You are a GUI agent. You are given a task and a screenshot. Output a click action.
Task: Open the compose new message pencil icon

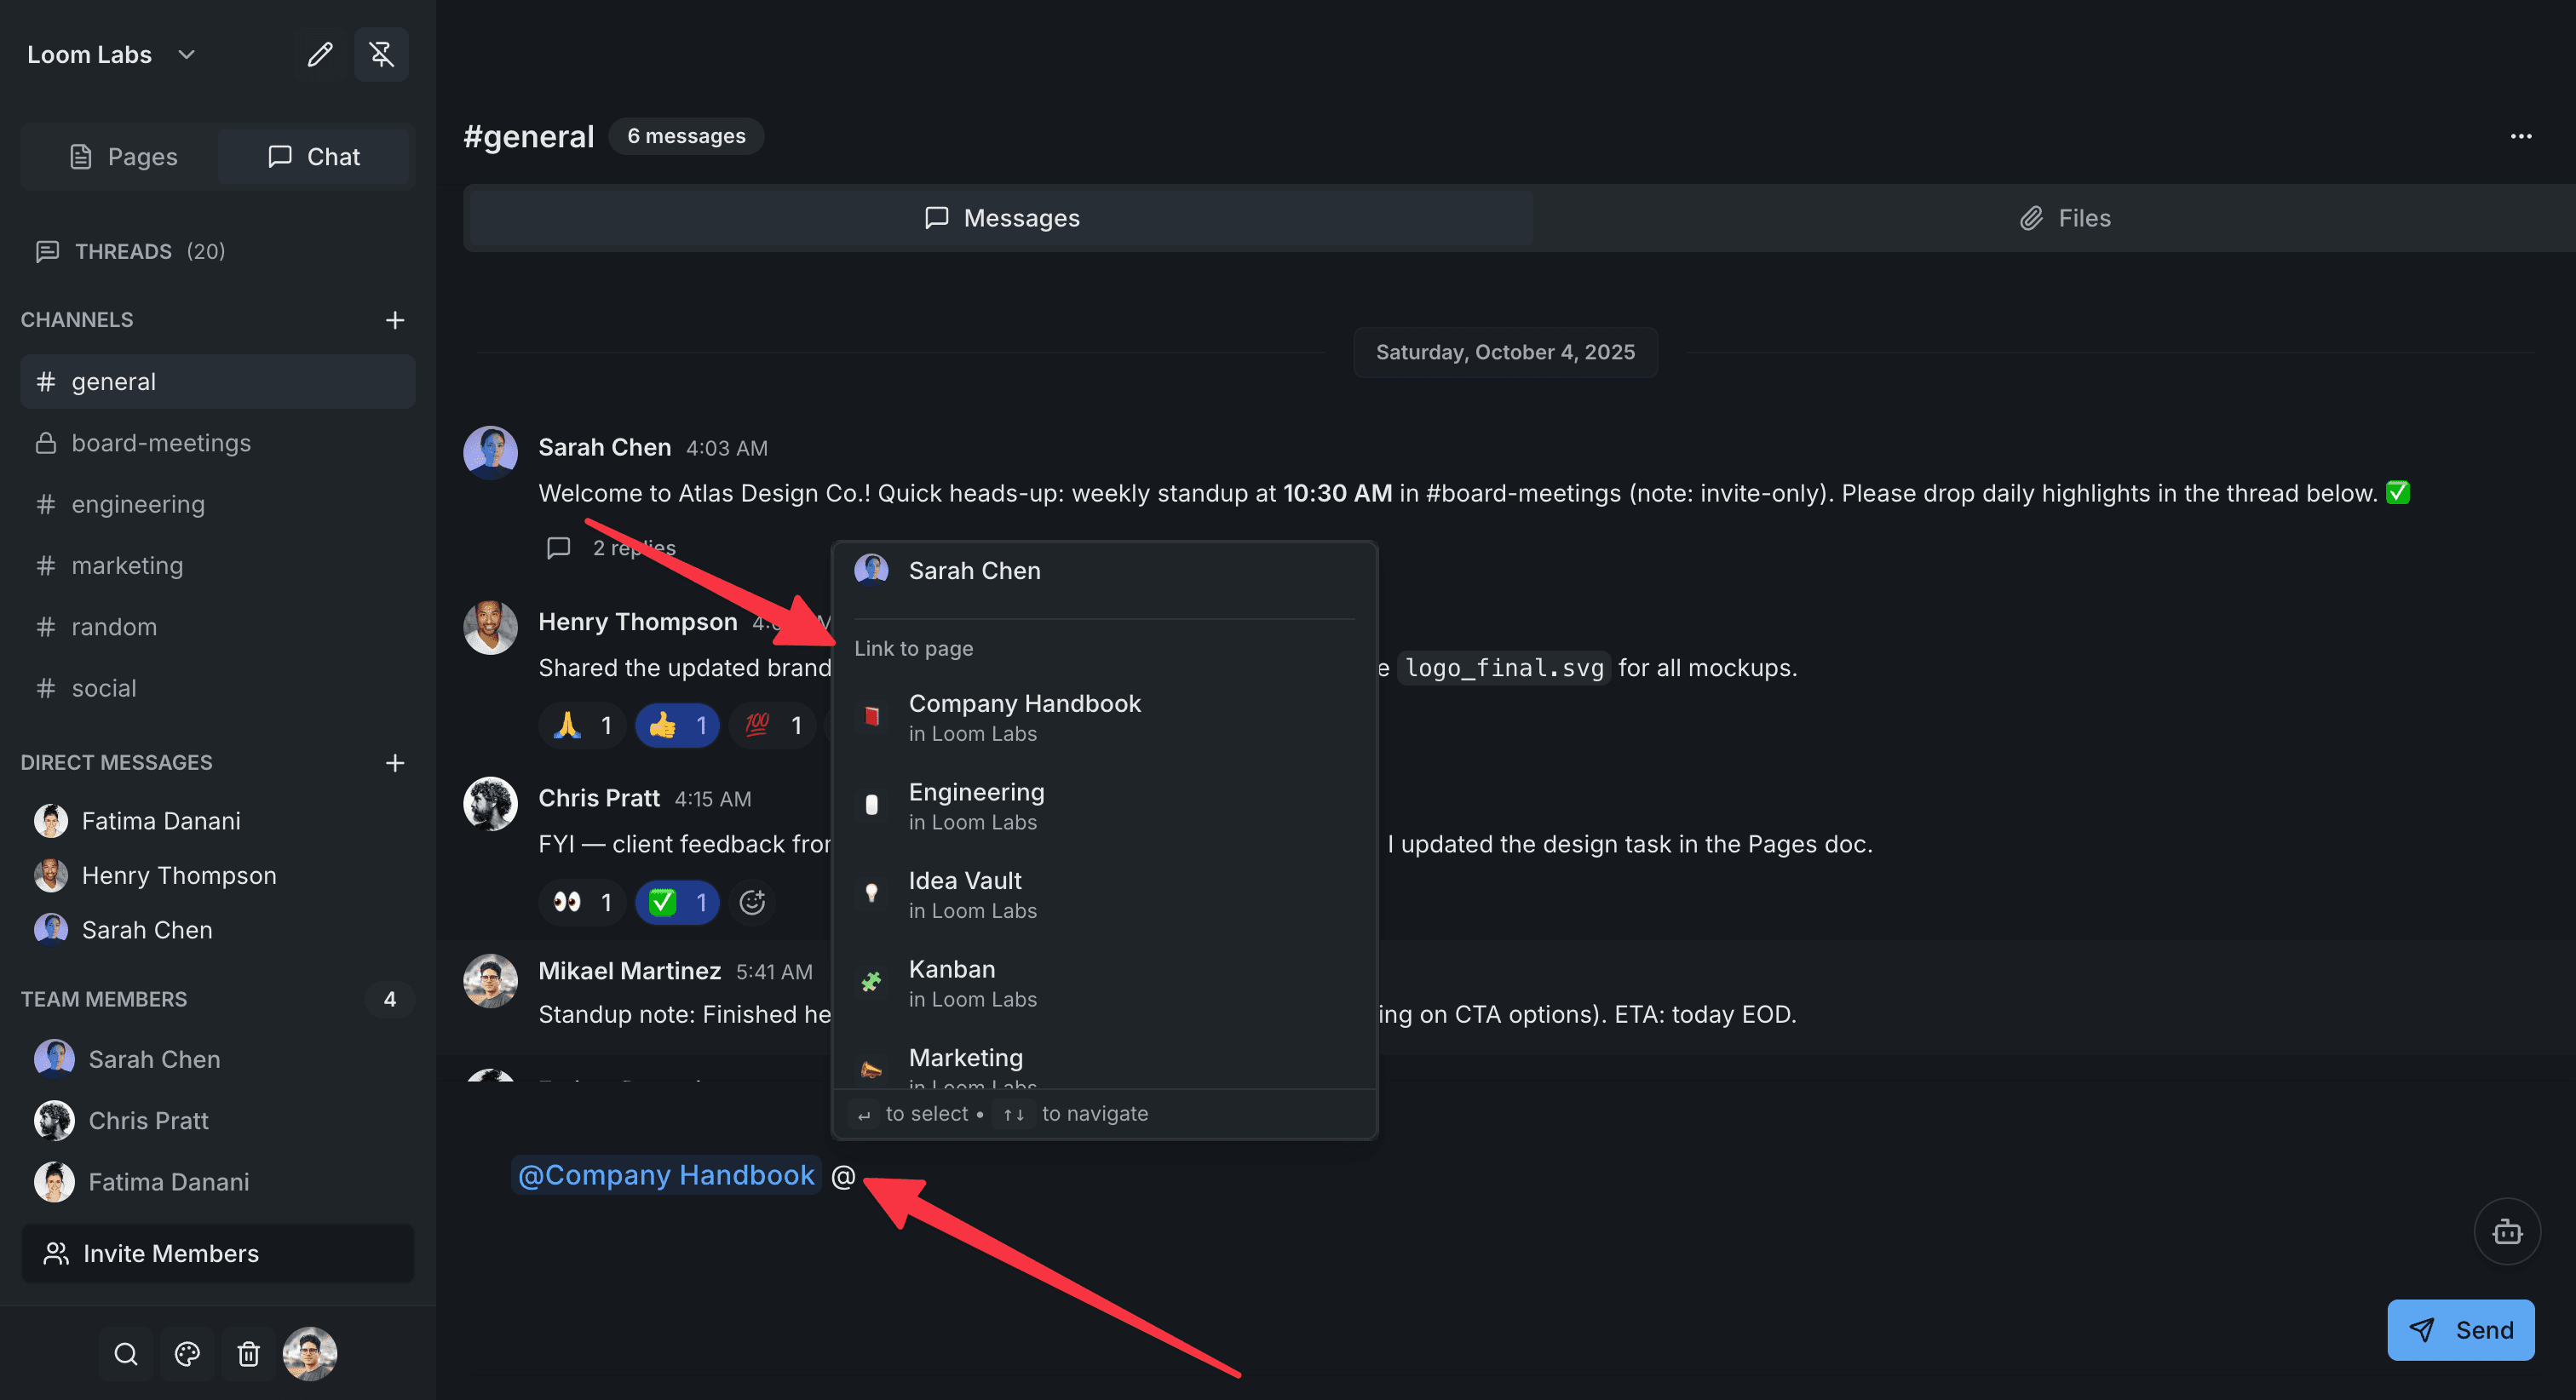[320, 55]
